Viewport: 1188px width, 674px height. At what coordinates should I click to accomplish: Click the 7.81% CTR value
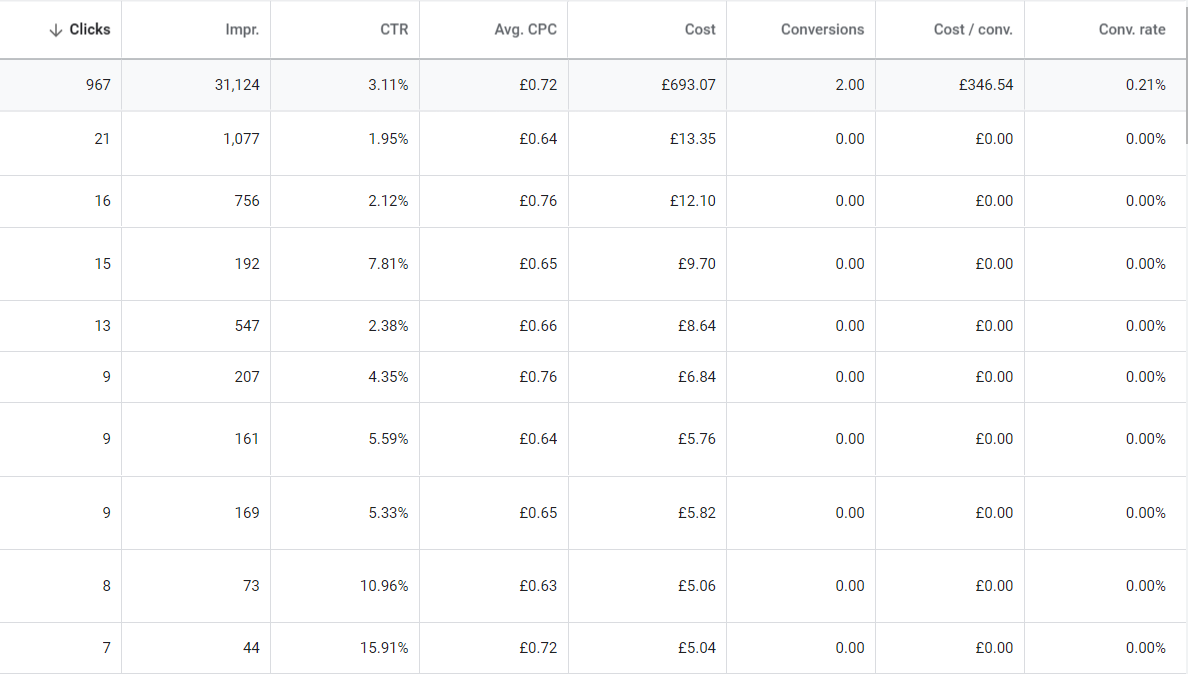pos(388,264)
